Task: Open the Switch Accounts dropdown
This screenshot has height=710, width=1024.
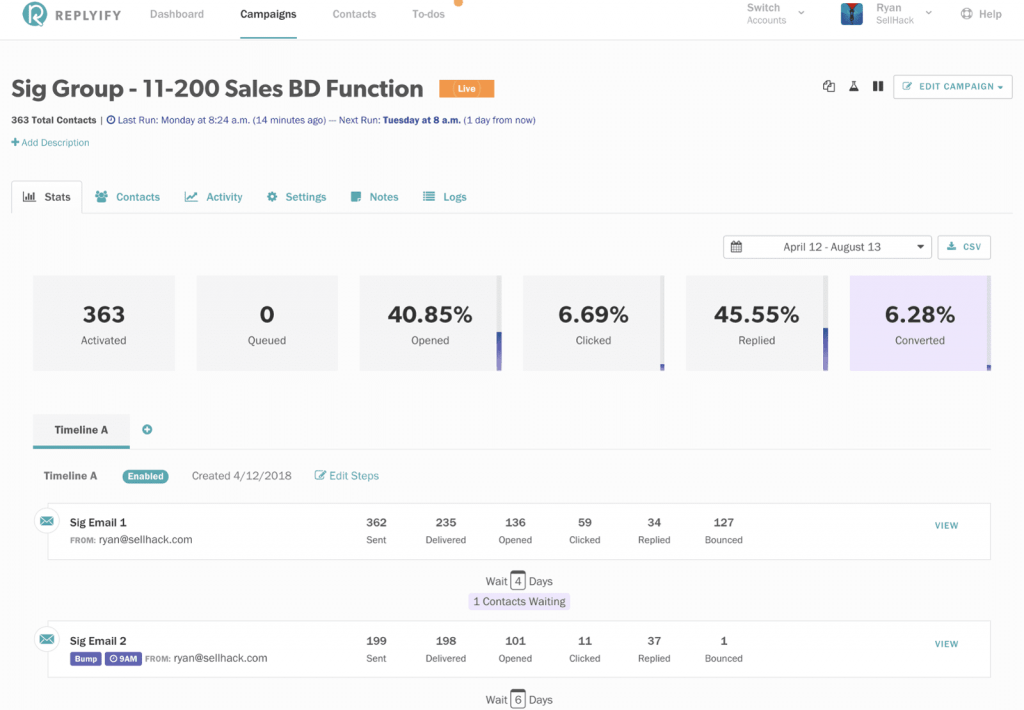Action: pos(775,14)
